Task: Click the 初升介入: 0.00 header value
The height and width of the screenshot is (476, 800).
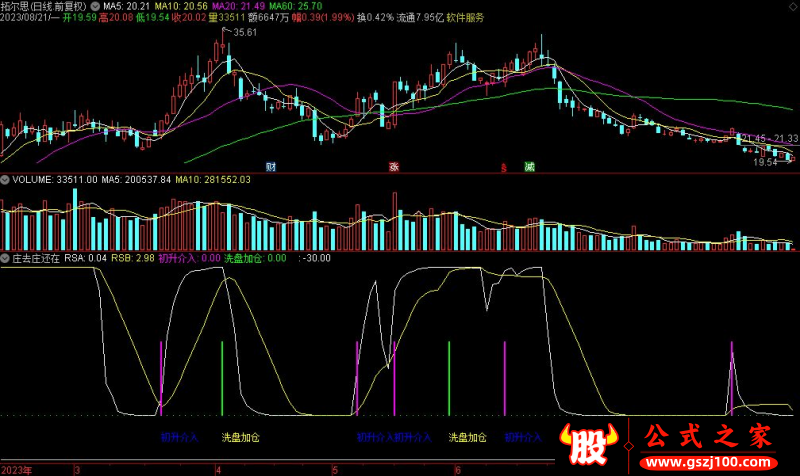Action: click(189, 258)
